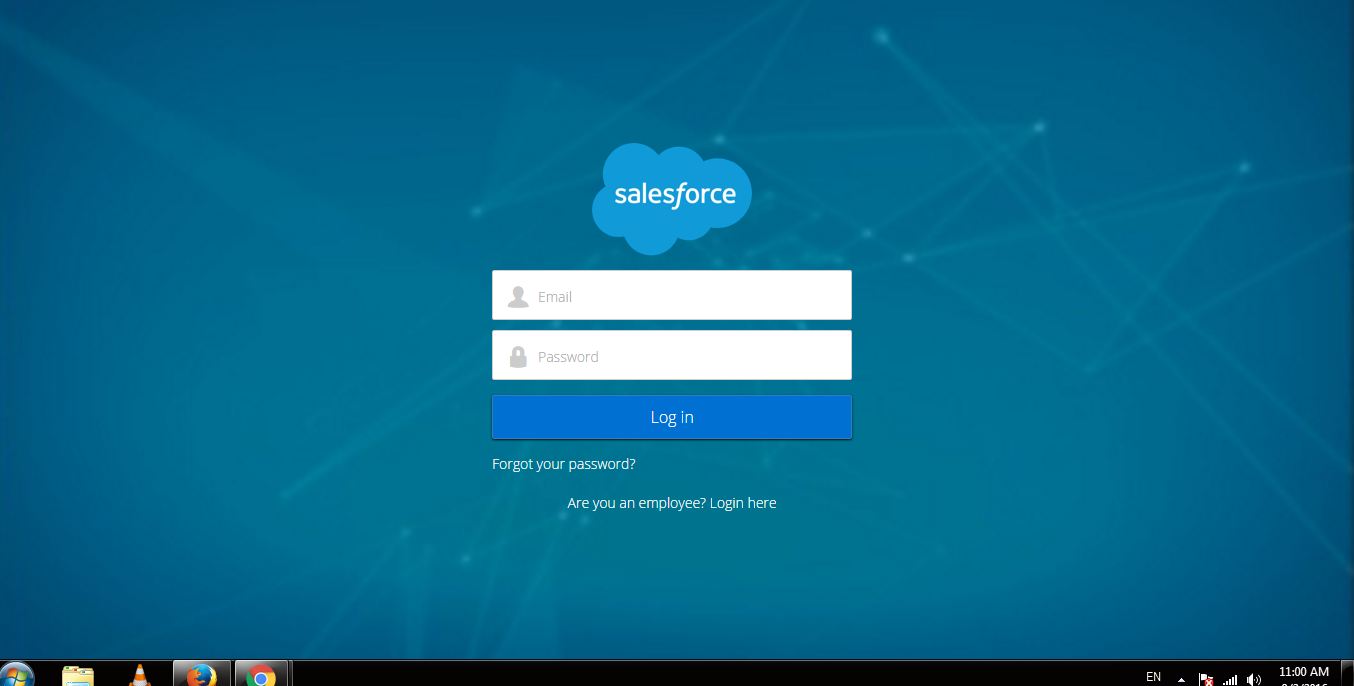The height and width of the screenshot is (686, 1354).
Task: Click the Salesforce cloud logo
Action: pyautogui.click(x=671, y=198)
